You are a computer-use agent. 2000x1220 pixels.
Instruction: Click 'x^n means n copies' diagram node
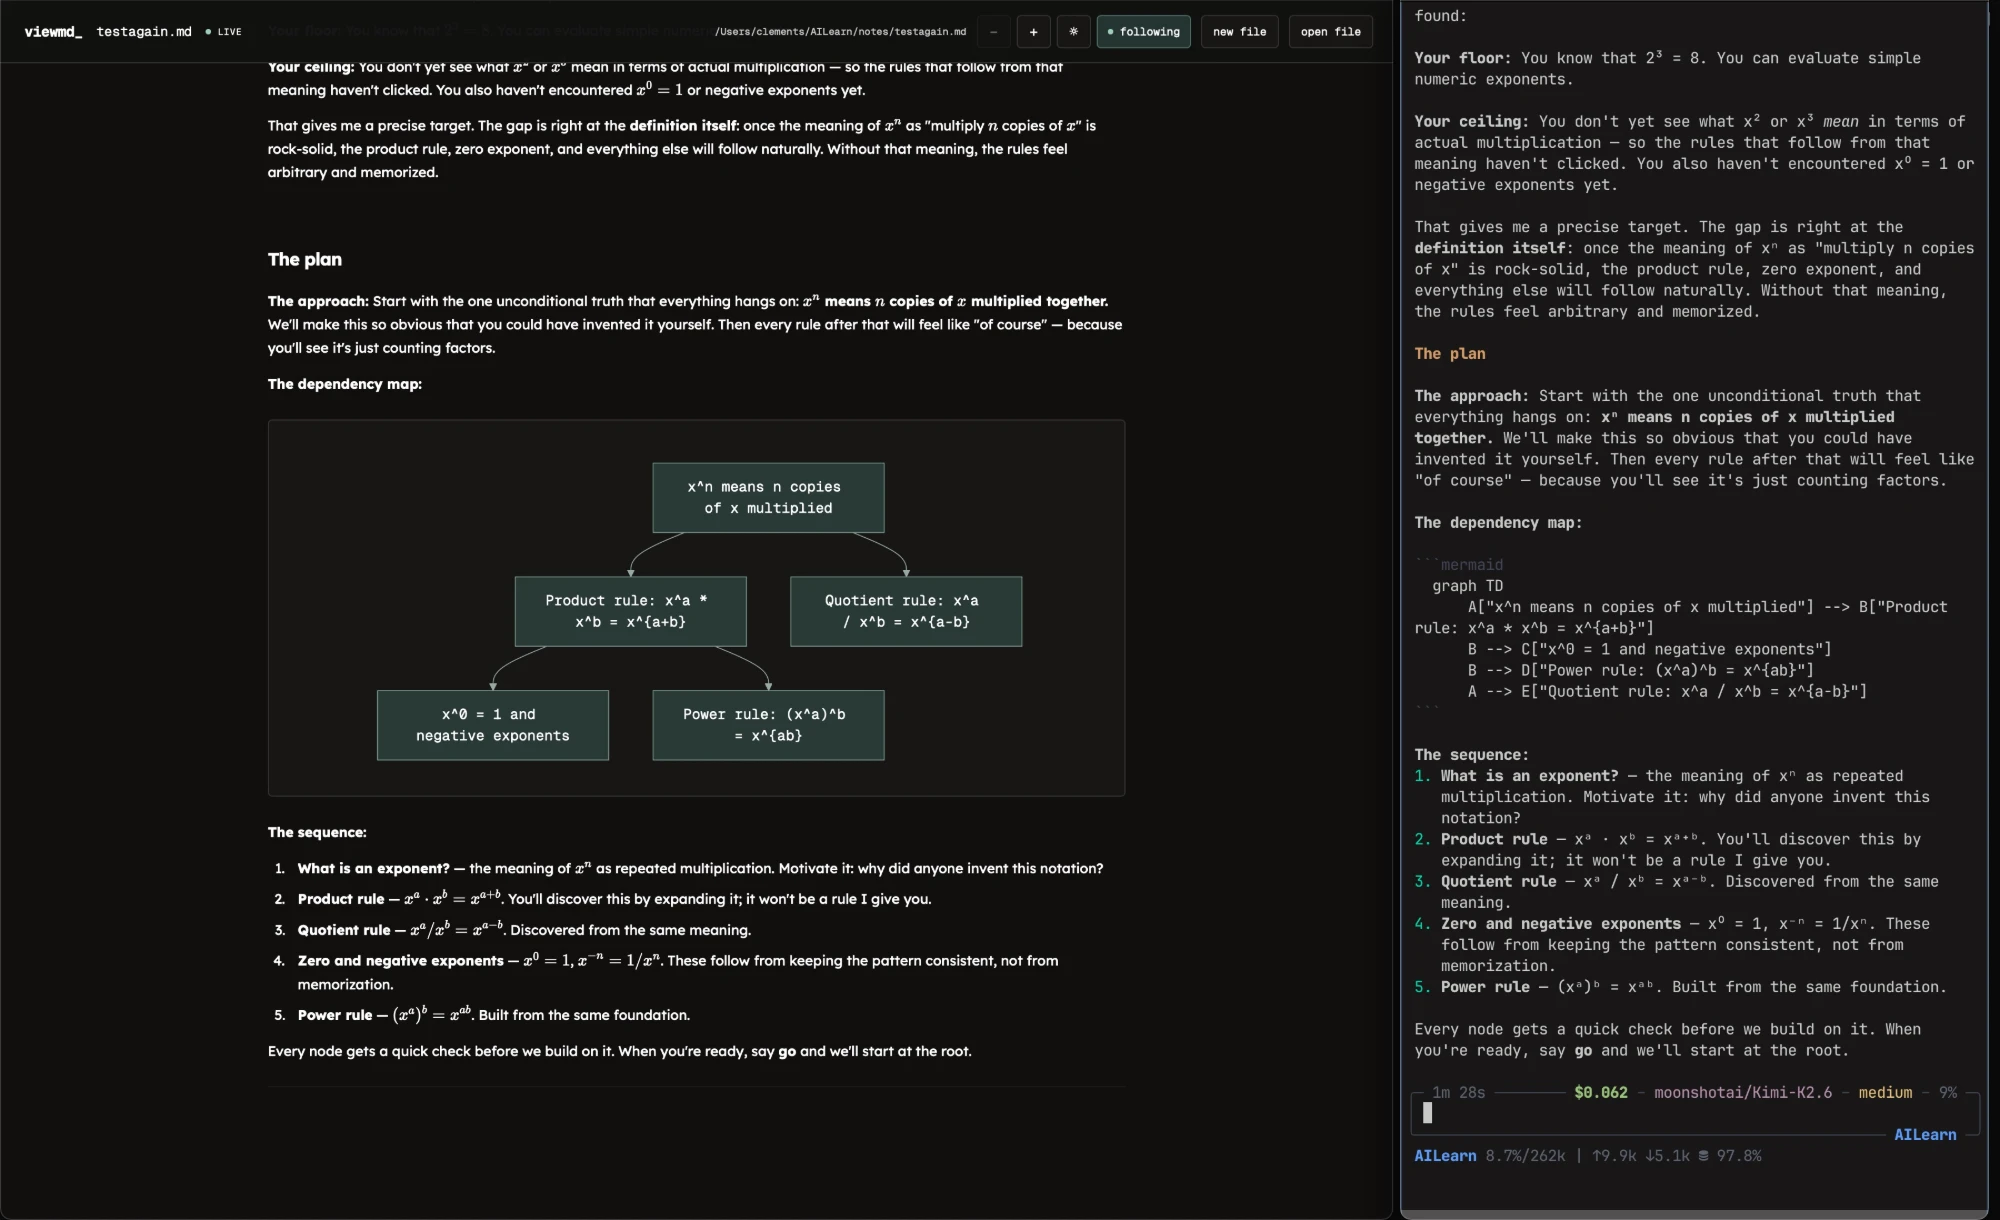768,498
